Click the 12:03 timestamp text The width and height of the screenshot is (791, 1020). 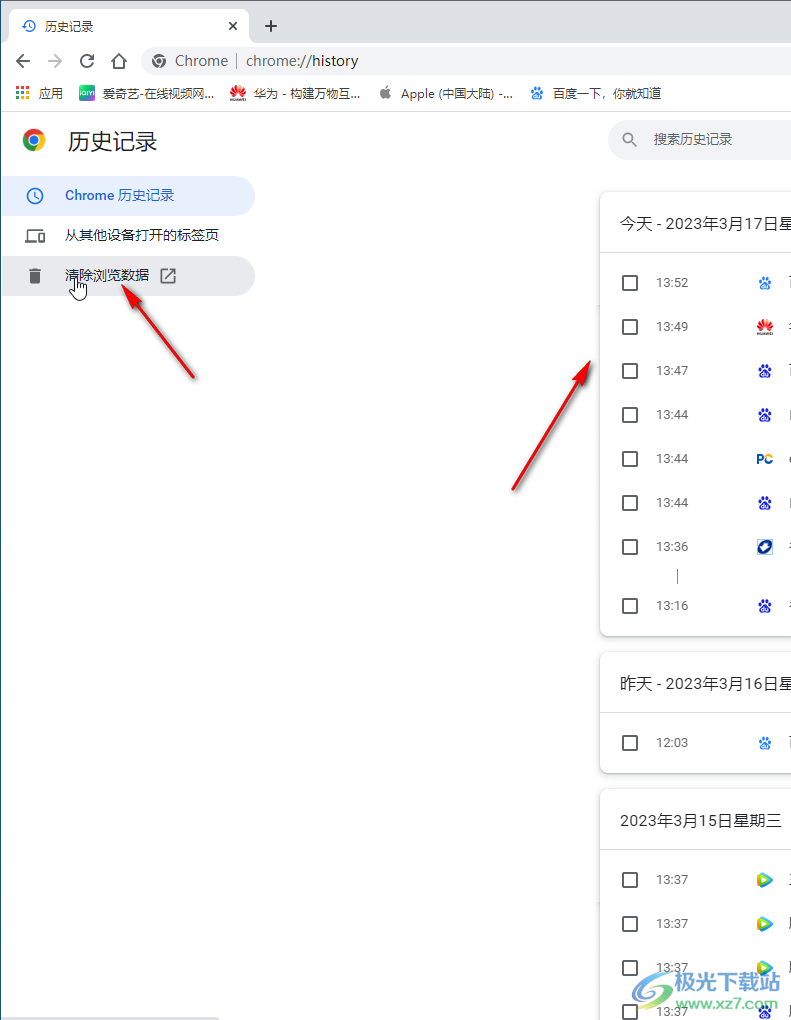pyautogui.click(x=672, y=743)
